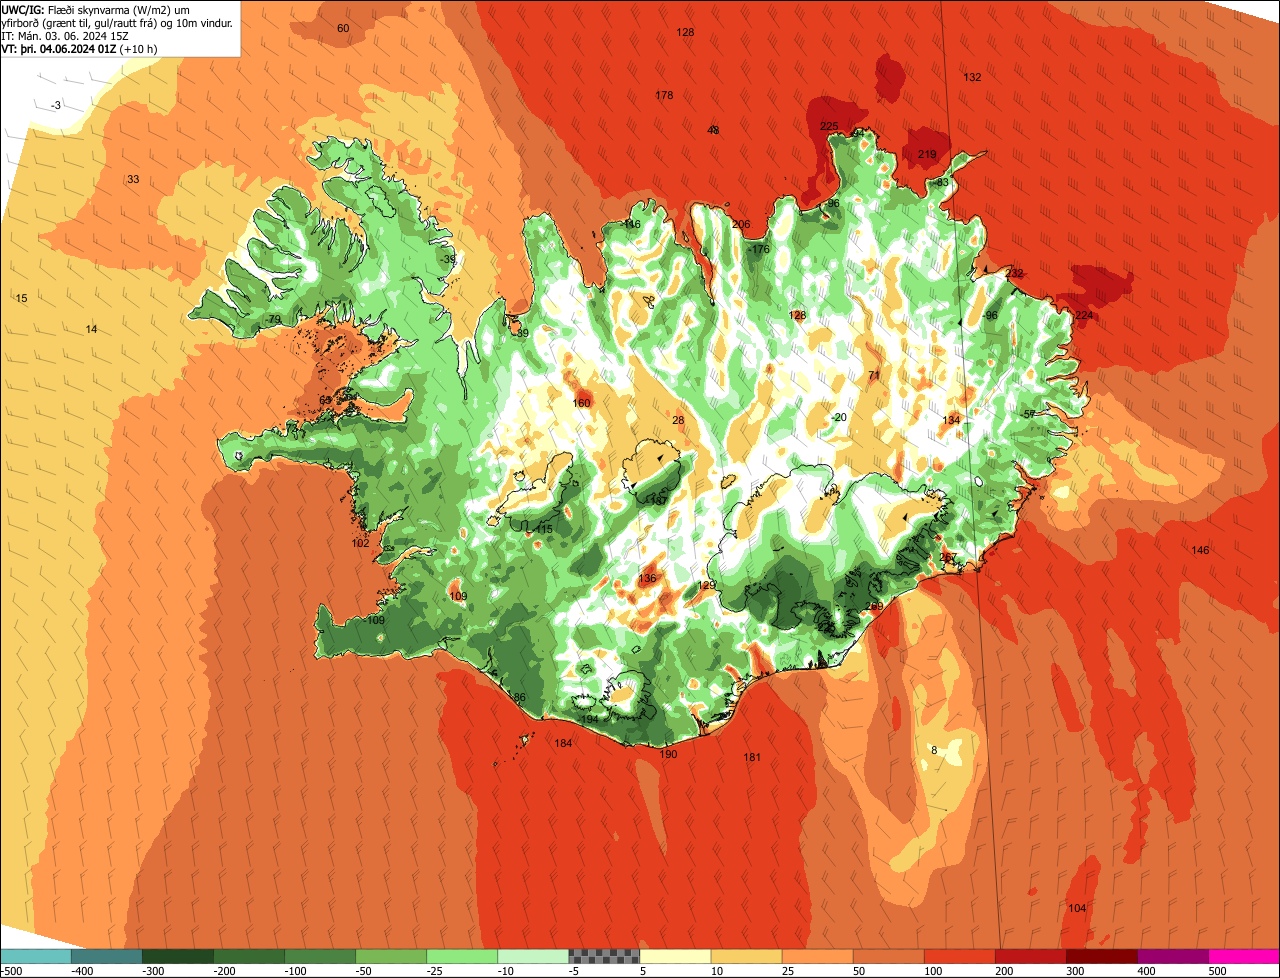Click the flux value '267' on the southeast coast
This screenshot has width=1280, height=978.
(948, 557)
